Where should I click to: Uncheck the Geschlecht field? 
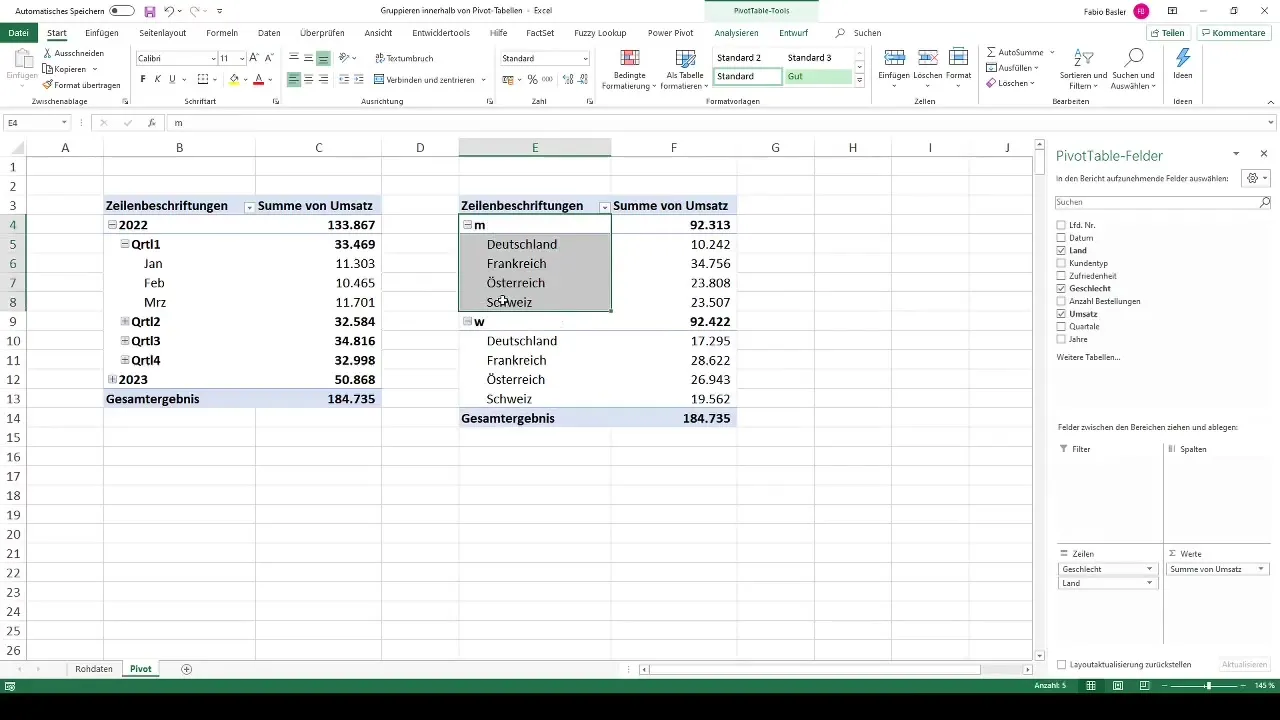pos(1061,289)
